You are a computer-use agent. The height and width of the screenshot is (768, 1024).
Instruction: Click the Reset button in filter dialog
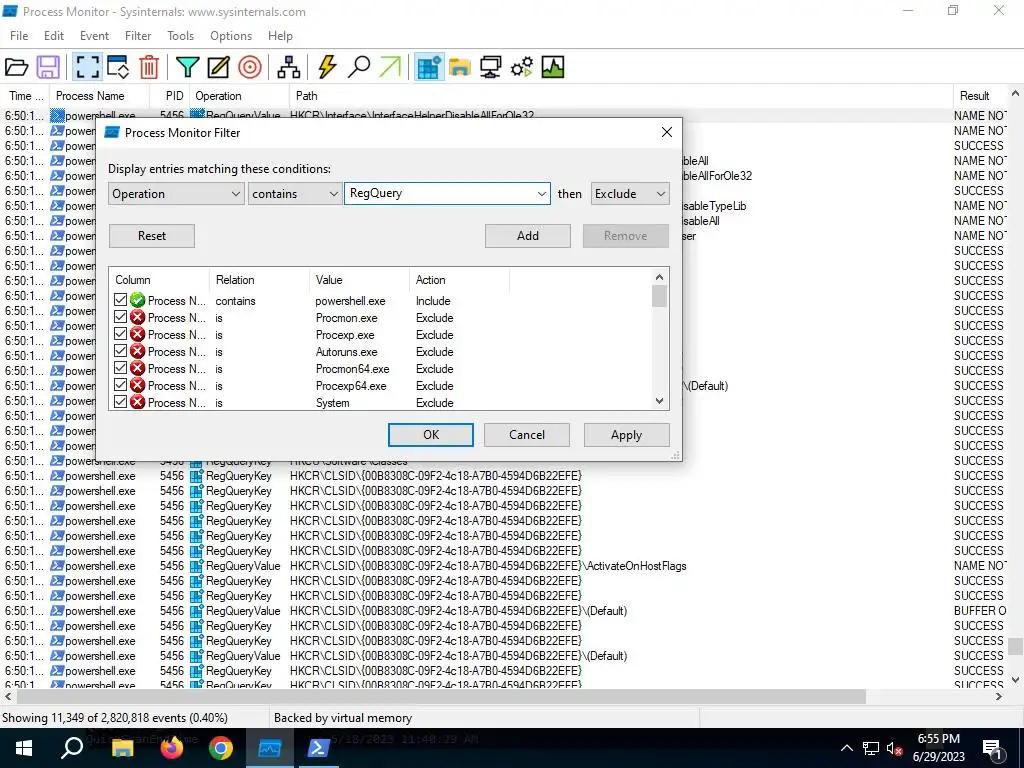[x=152, y=236]
